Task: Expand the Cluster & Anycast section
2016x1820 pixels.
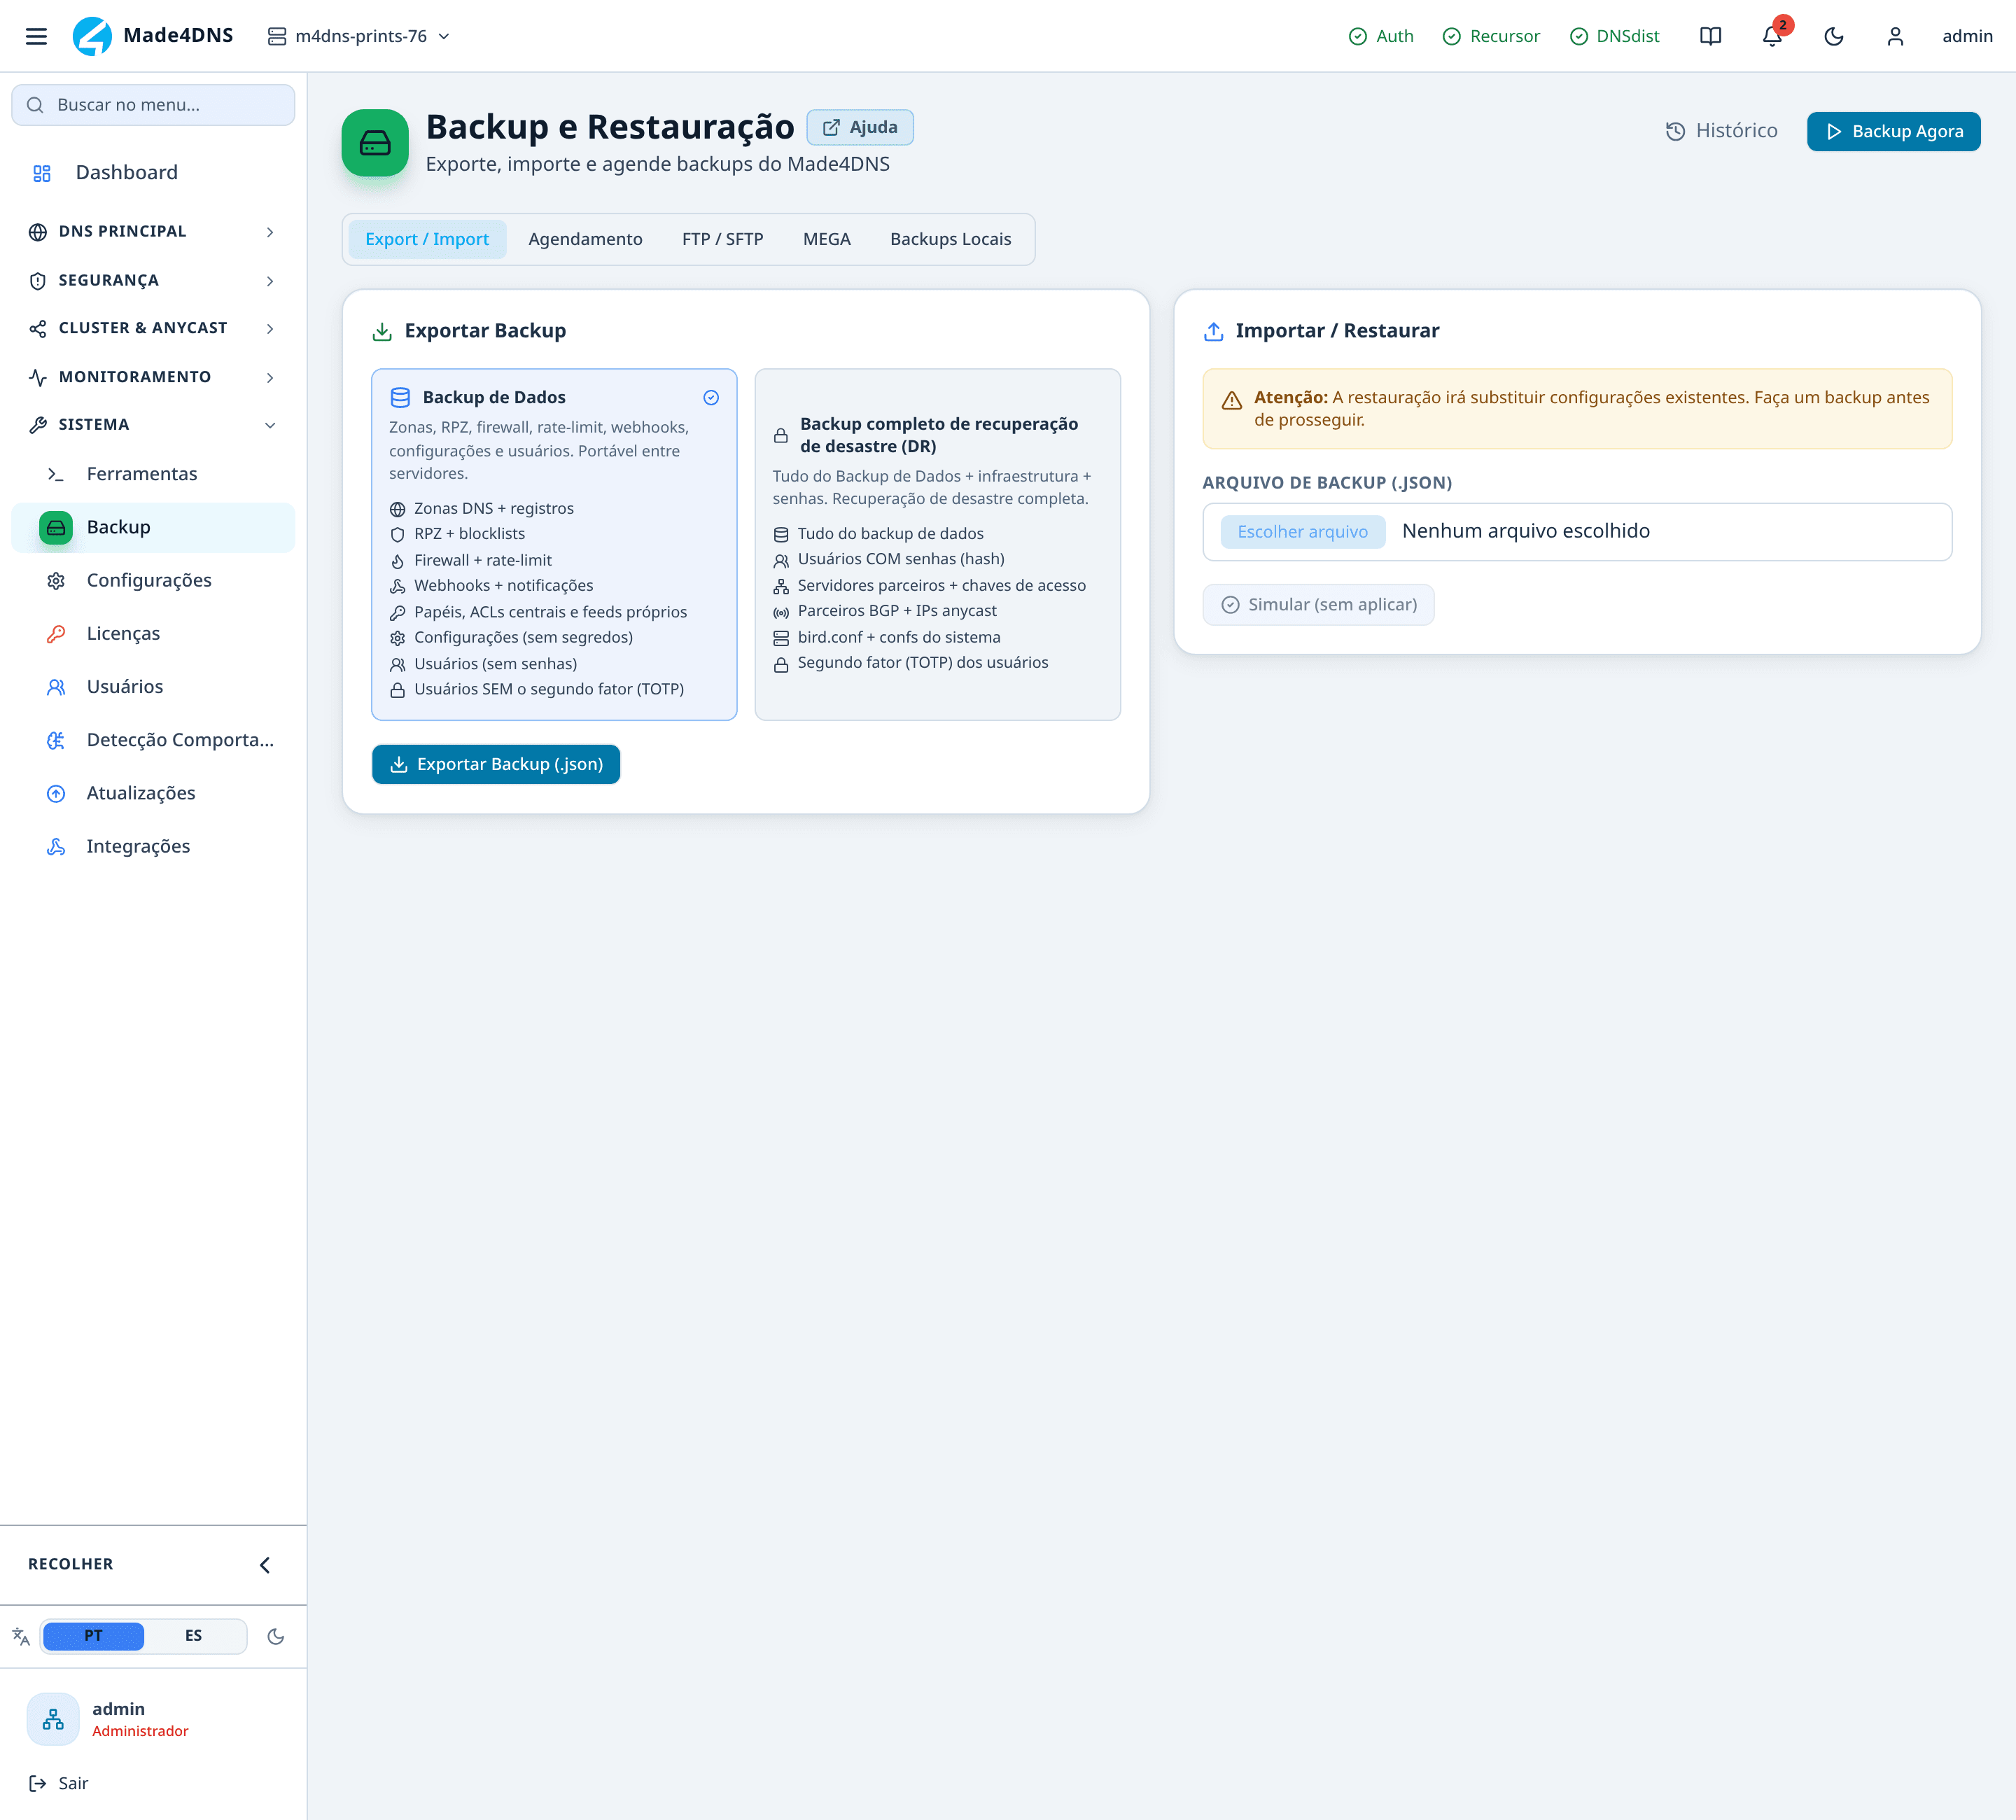Action: pos(153,328)
